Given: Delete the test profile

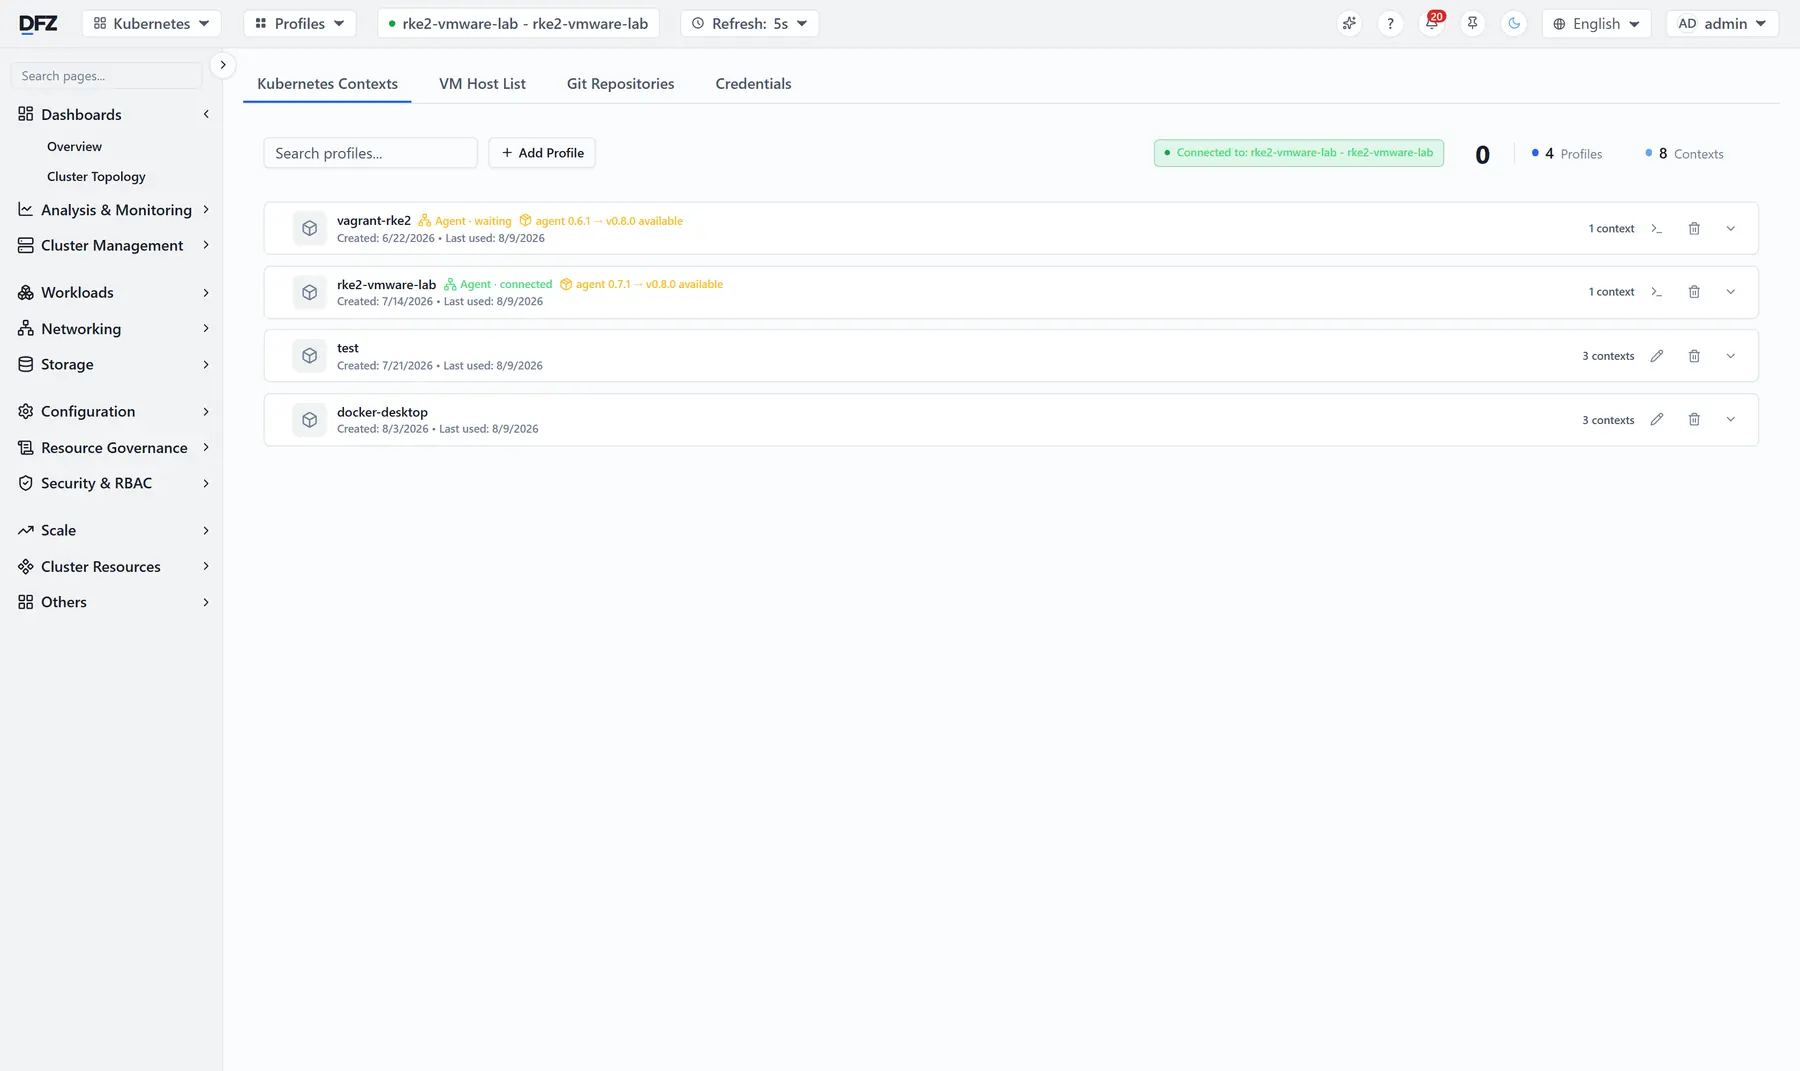Looking at the screenshot, I should click(1694, 356).
